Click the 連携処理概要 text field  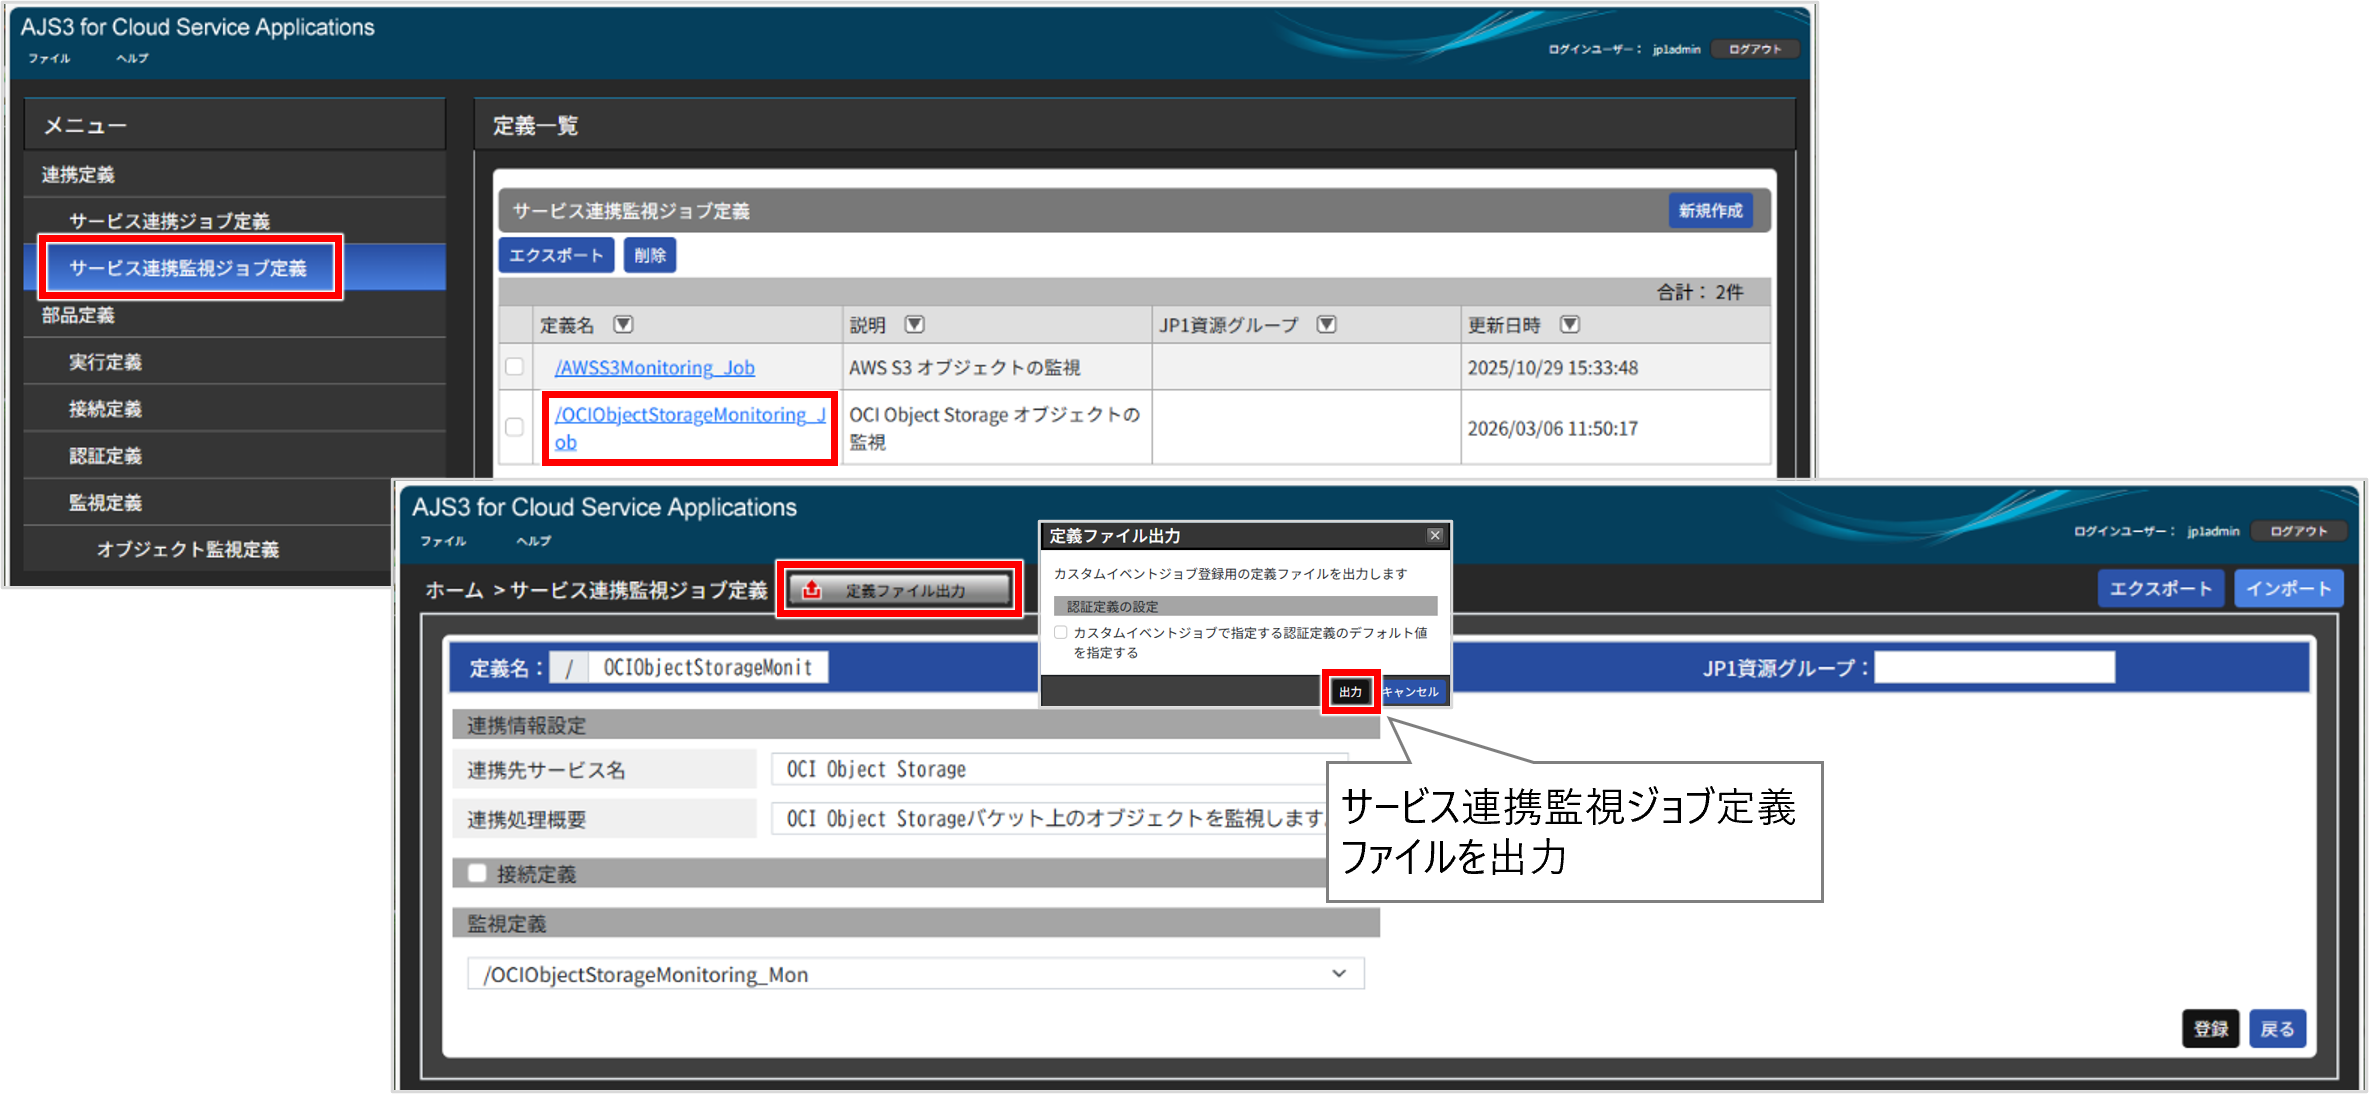pyautogui.click(x=1050, y=818)
